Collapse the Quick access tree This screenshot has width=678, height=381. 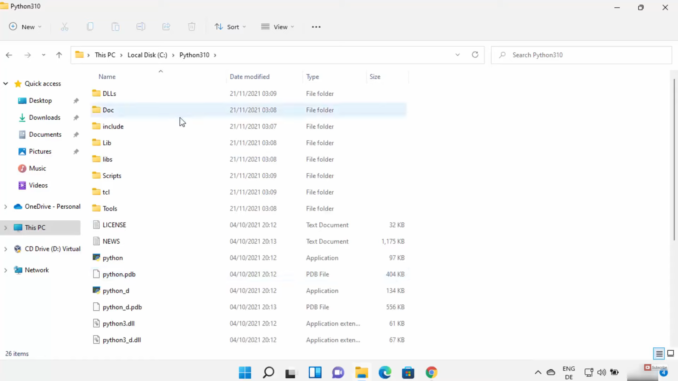pos(6,83)
